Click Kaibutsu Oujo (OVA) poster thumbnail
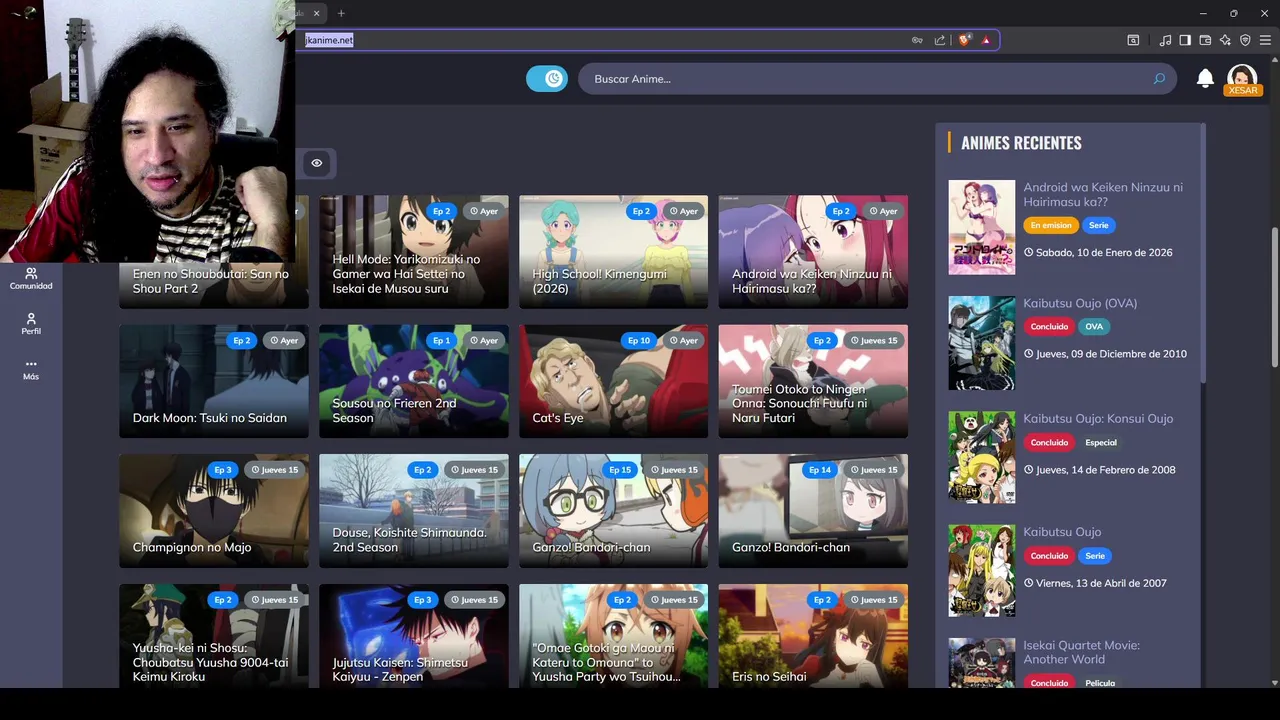The height and width of the screenshot is (720, 1280). point(981,343)
